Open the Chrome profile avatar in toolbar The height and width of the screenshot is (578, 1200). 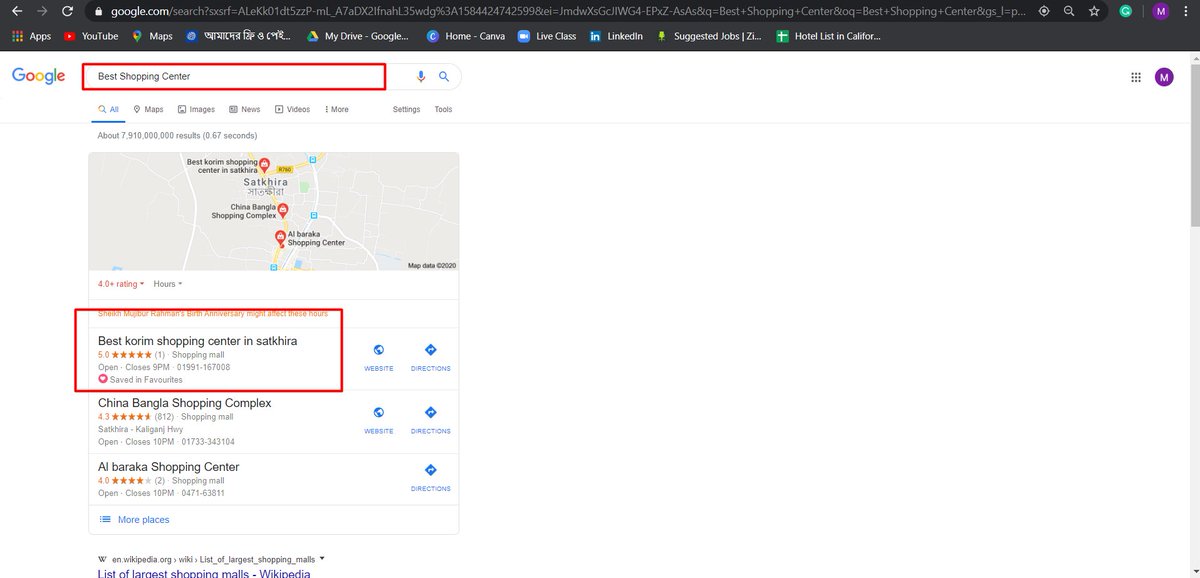pos(1160,11)
